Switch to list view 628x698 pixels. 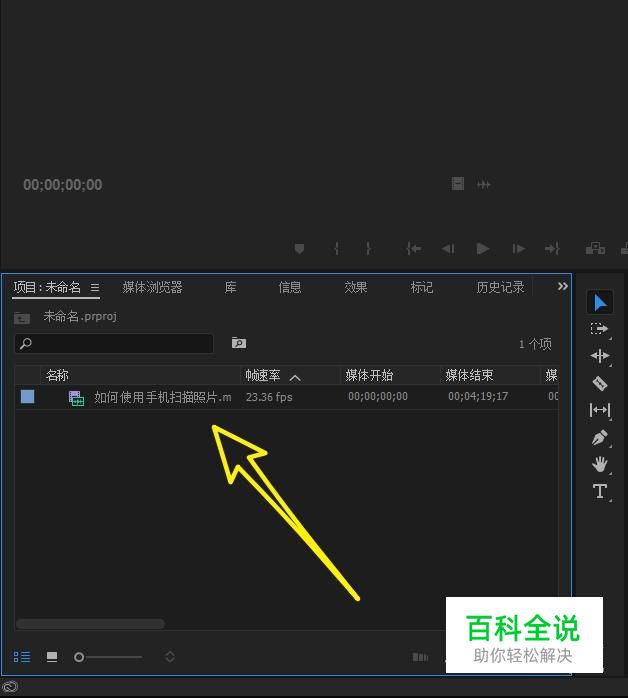point(22,657)
